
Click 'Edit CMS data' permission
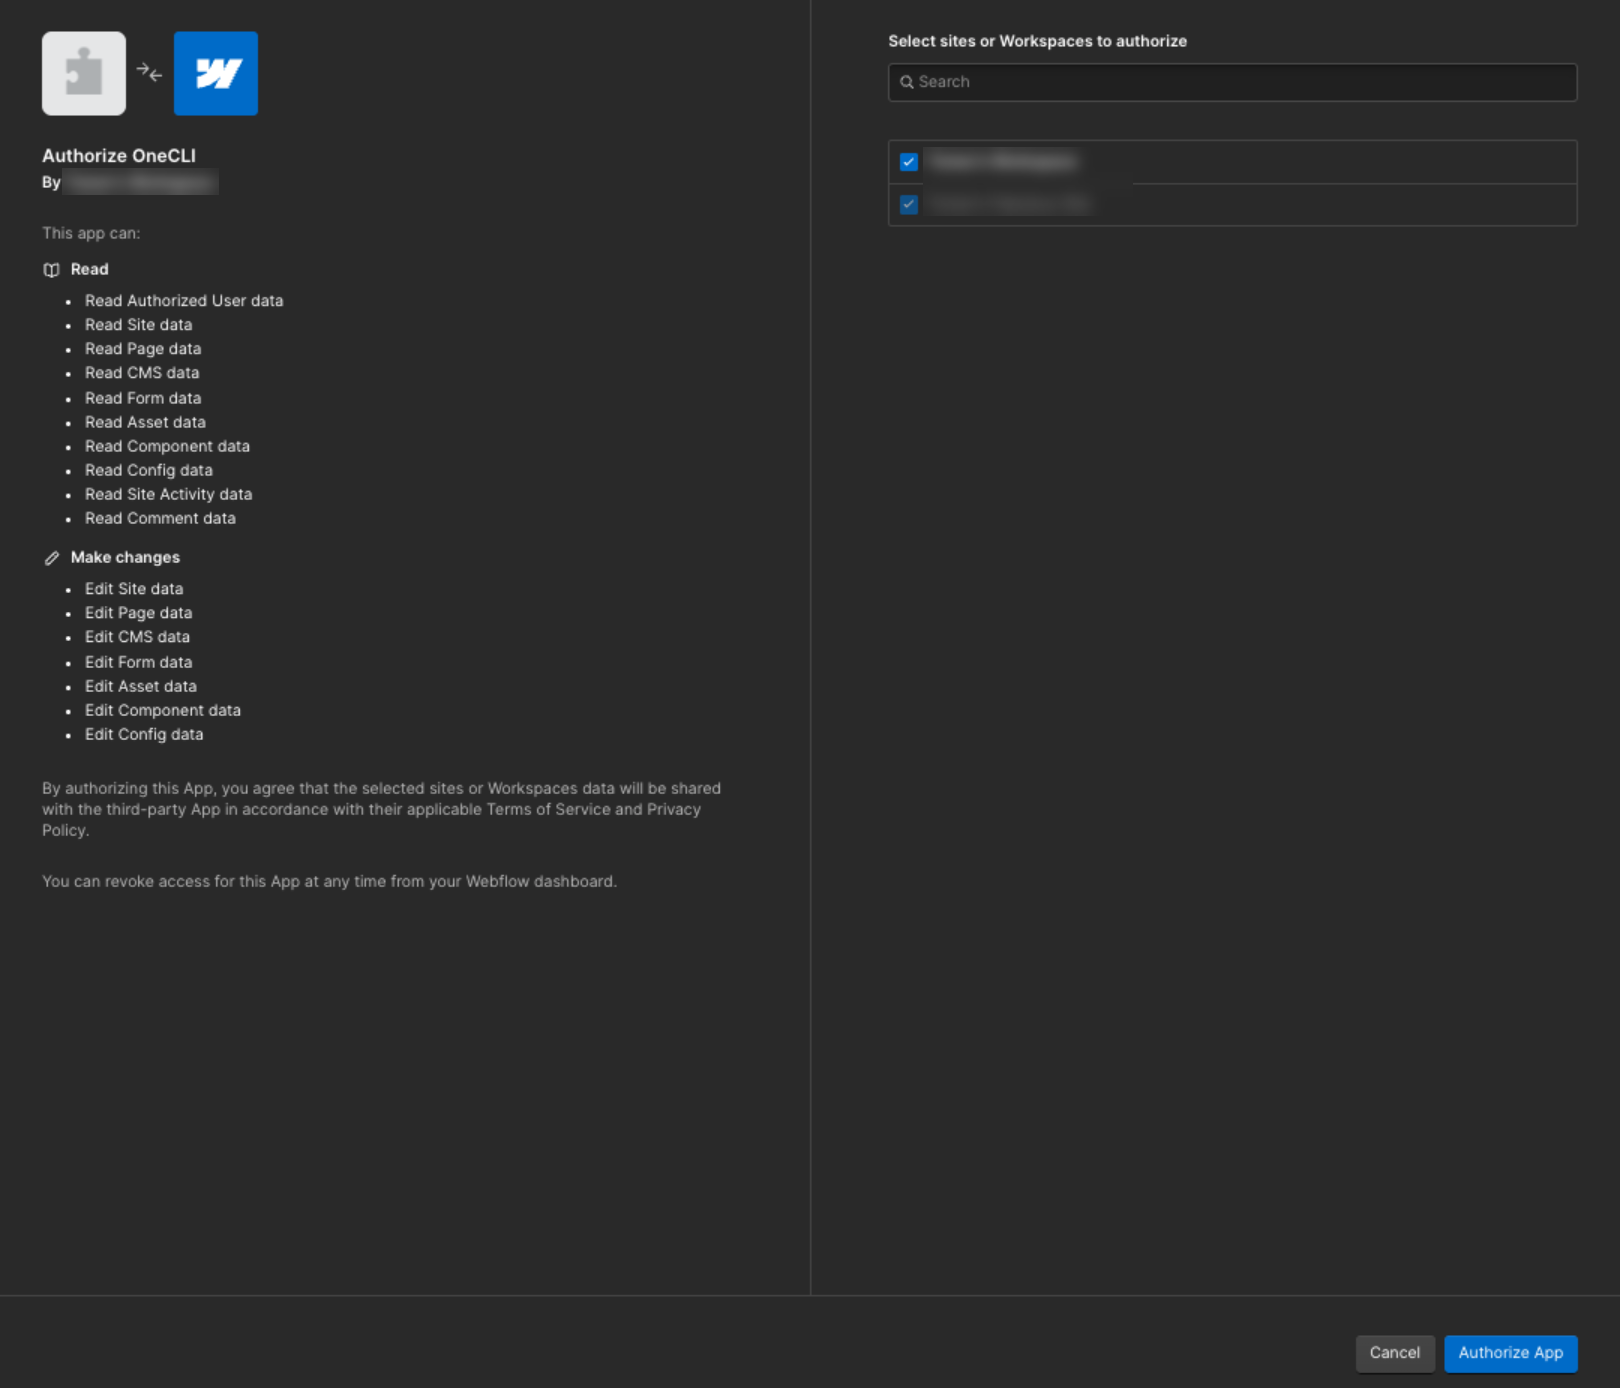[x=137, y=637]
